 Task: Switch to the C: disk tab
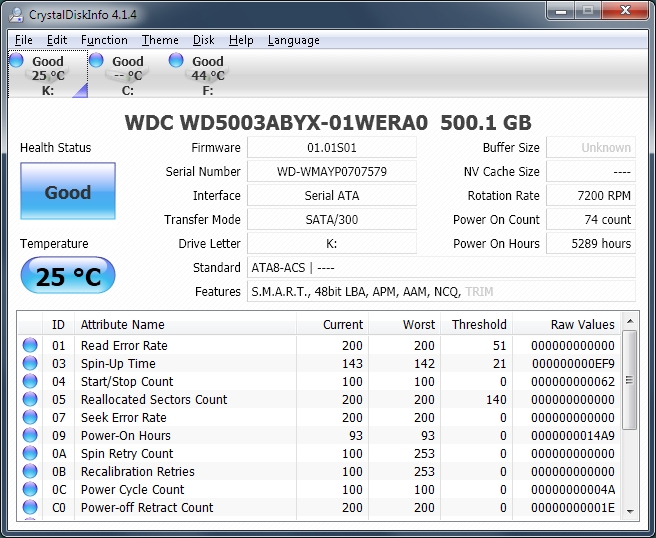pos(128,74)
